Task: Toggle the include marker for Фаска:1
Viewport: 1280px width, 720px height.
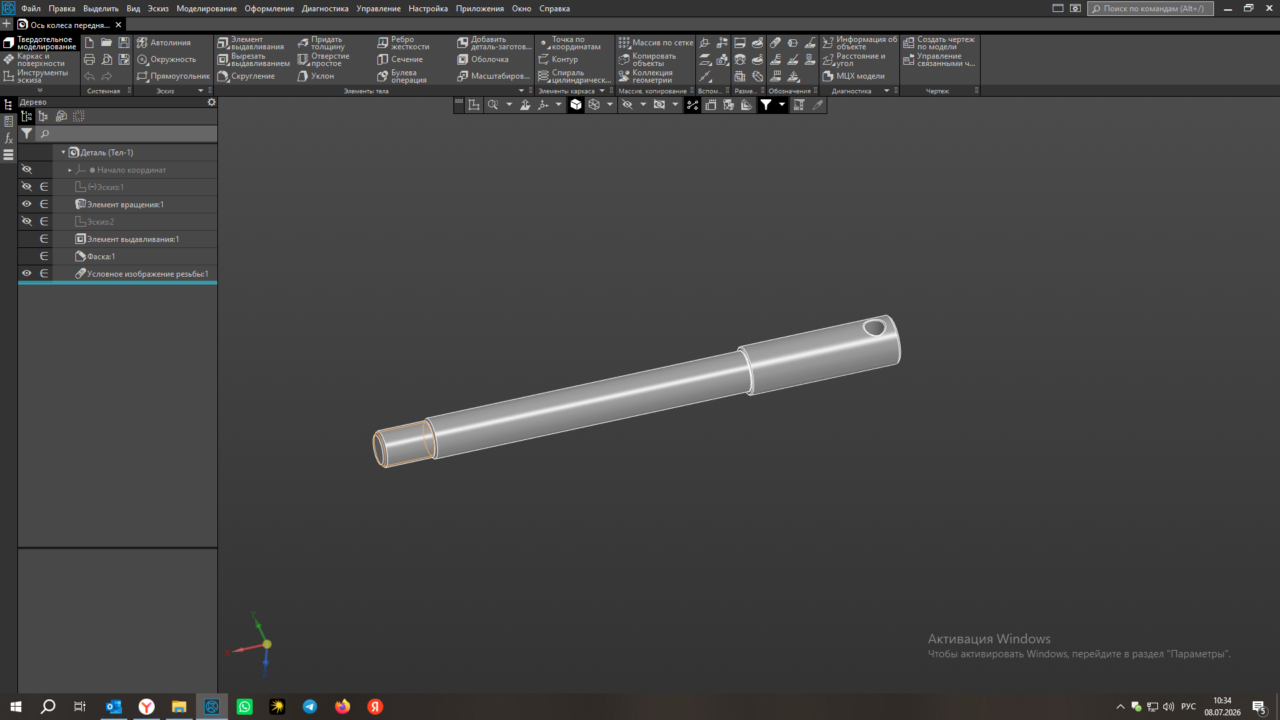Action: [44, 256]
